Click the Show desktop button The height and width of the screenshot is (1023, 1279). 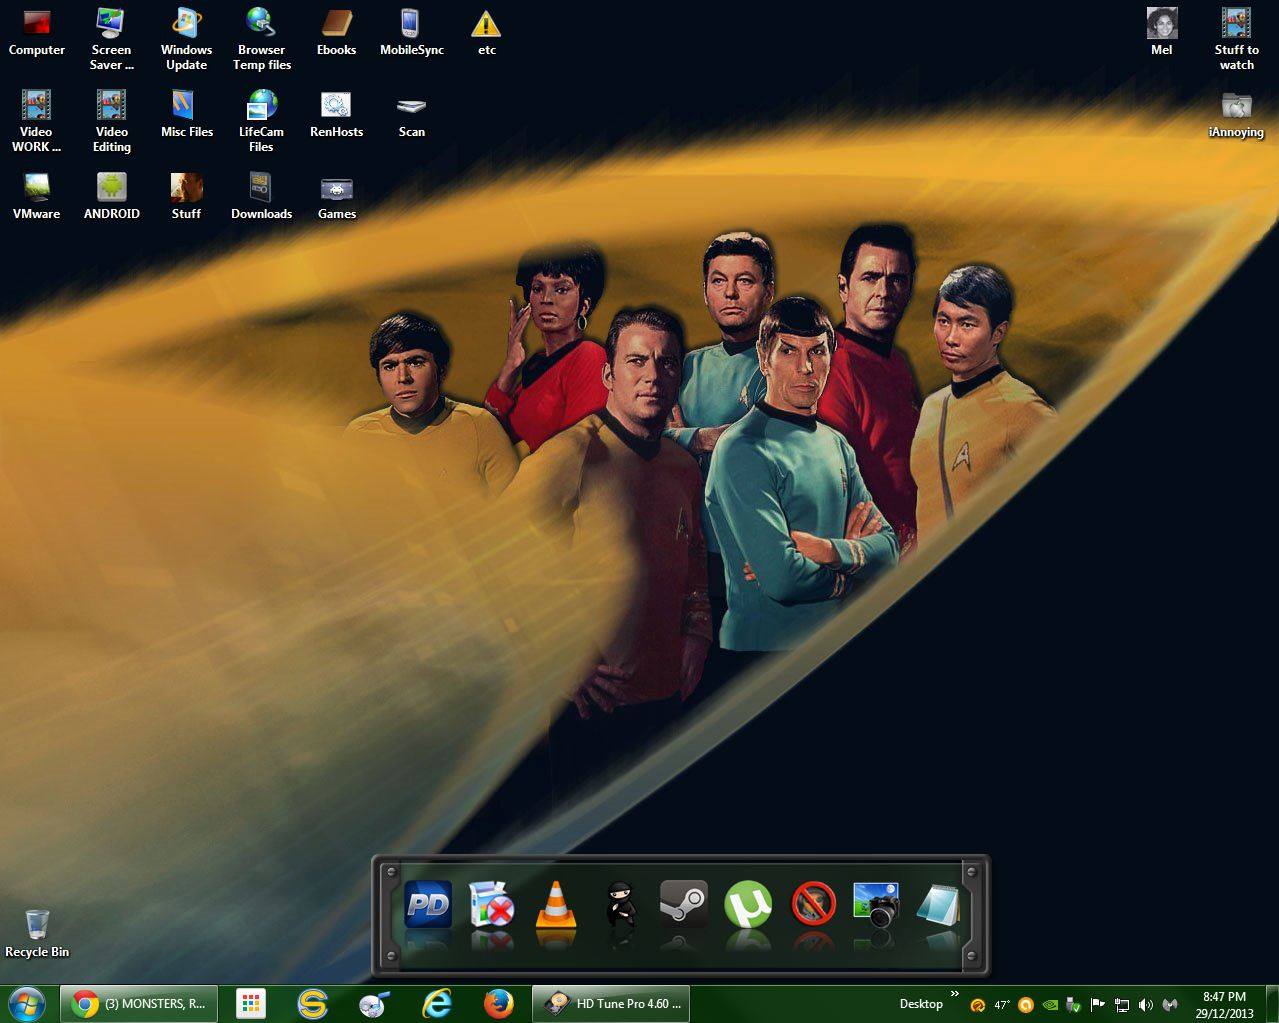point(1272,1004)
